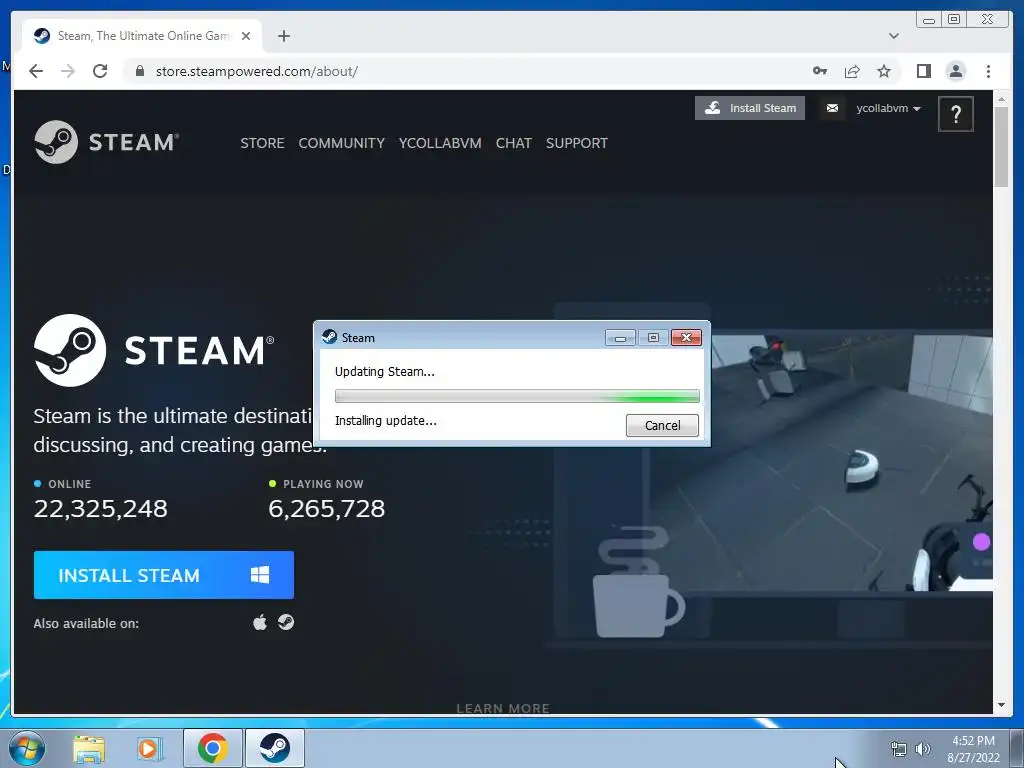
Task: Open SUPPORT menu item
Action: (577, 143)
